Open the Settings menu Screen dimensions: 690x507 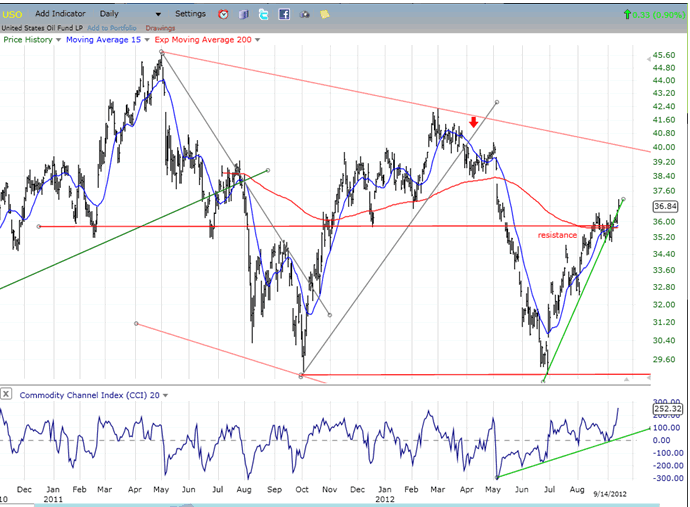(x=190, y=14)
